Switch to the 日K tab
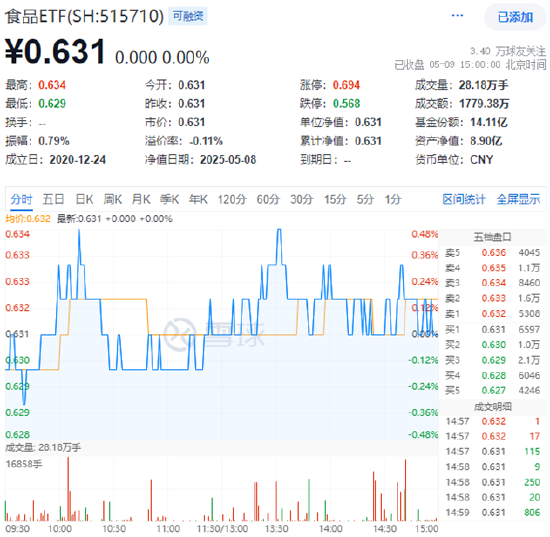The width and height of the screenshot is (550, 537). (85, 199)
